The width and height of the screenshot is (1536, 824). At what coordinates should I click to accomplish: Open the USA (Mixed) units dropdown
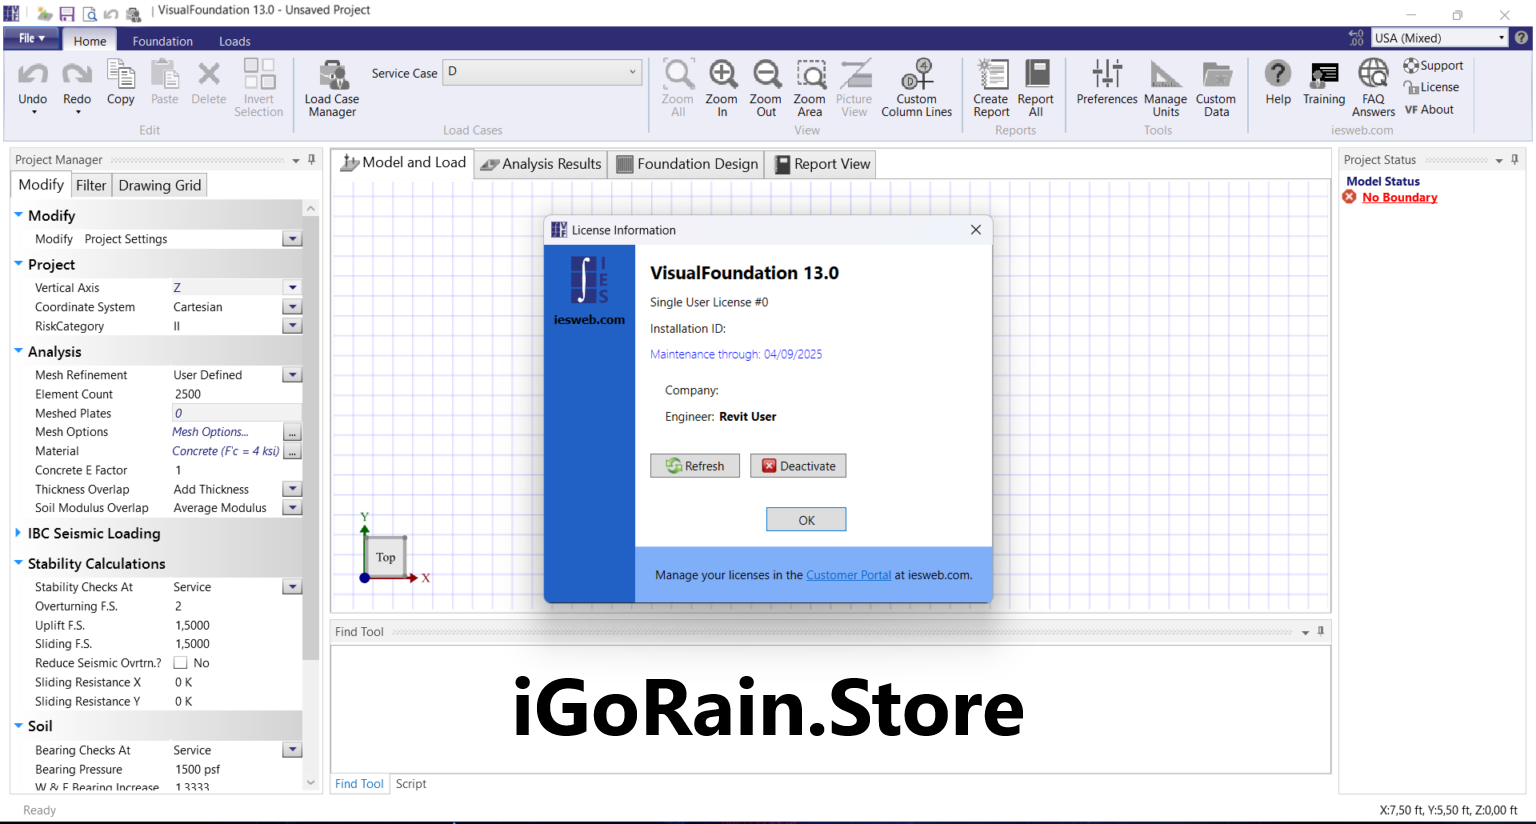tap(1501, 38)
